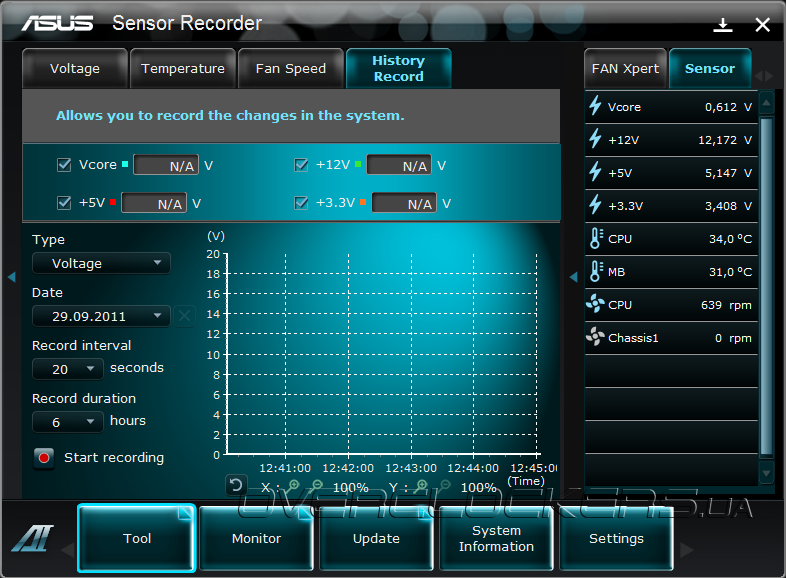Screen dimensions: 786x578
Task: Zoom in on the Y axis
Action: (x=422, y=485)
